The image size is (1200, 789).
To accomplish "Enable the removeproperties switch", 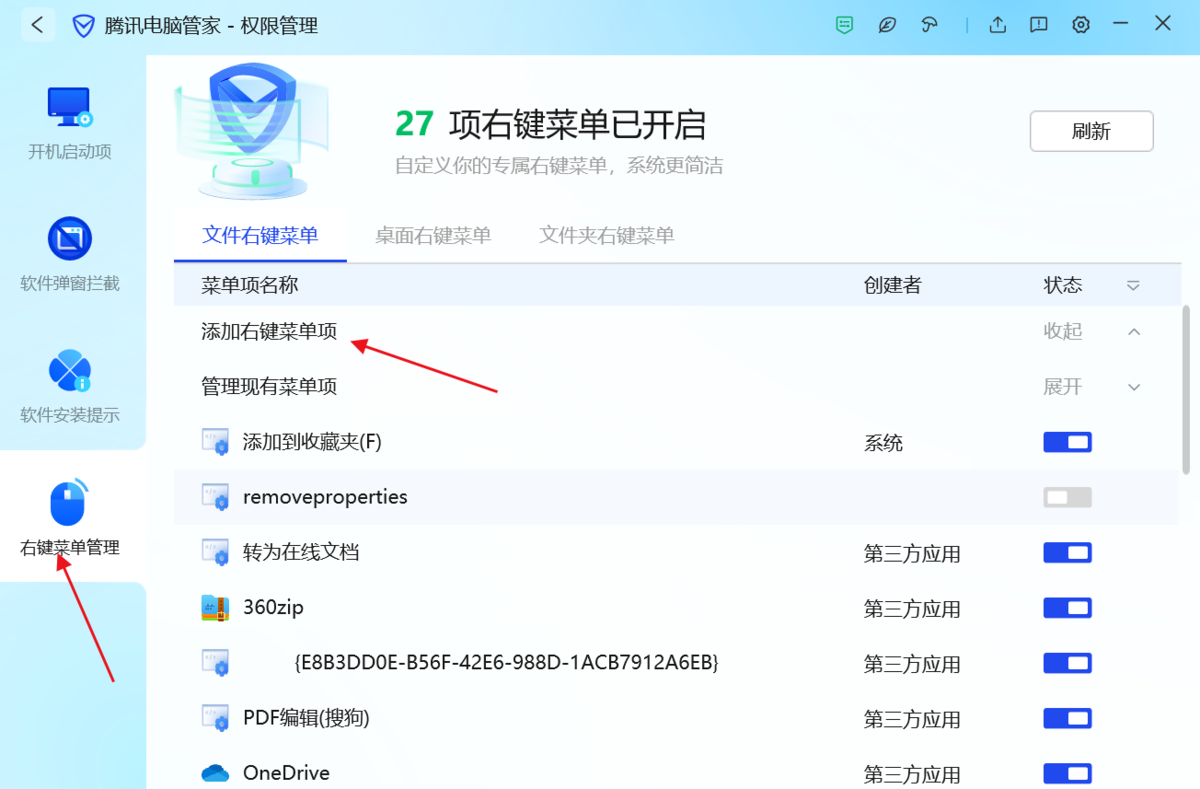I will tap(1067, 497).
